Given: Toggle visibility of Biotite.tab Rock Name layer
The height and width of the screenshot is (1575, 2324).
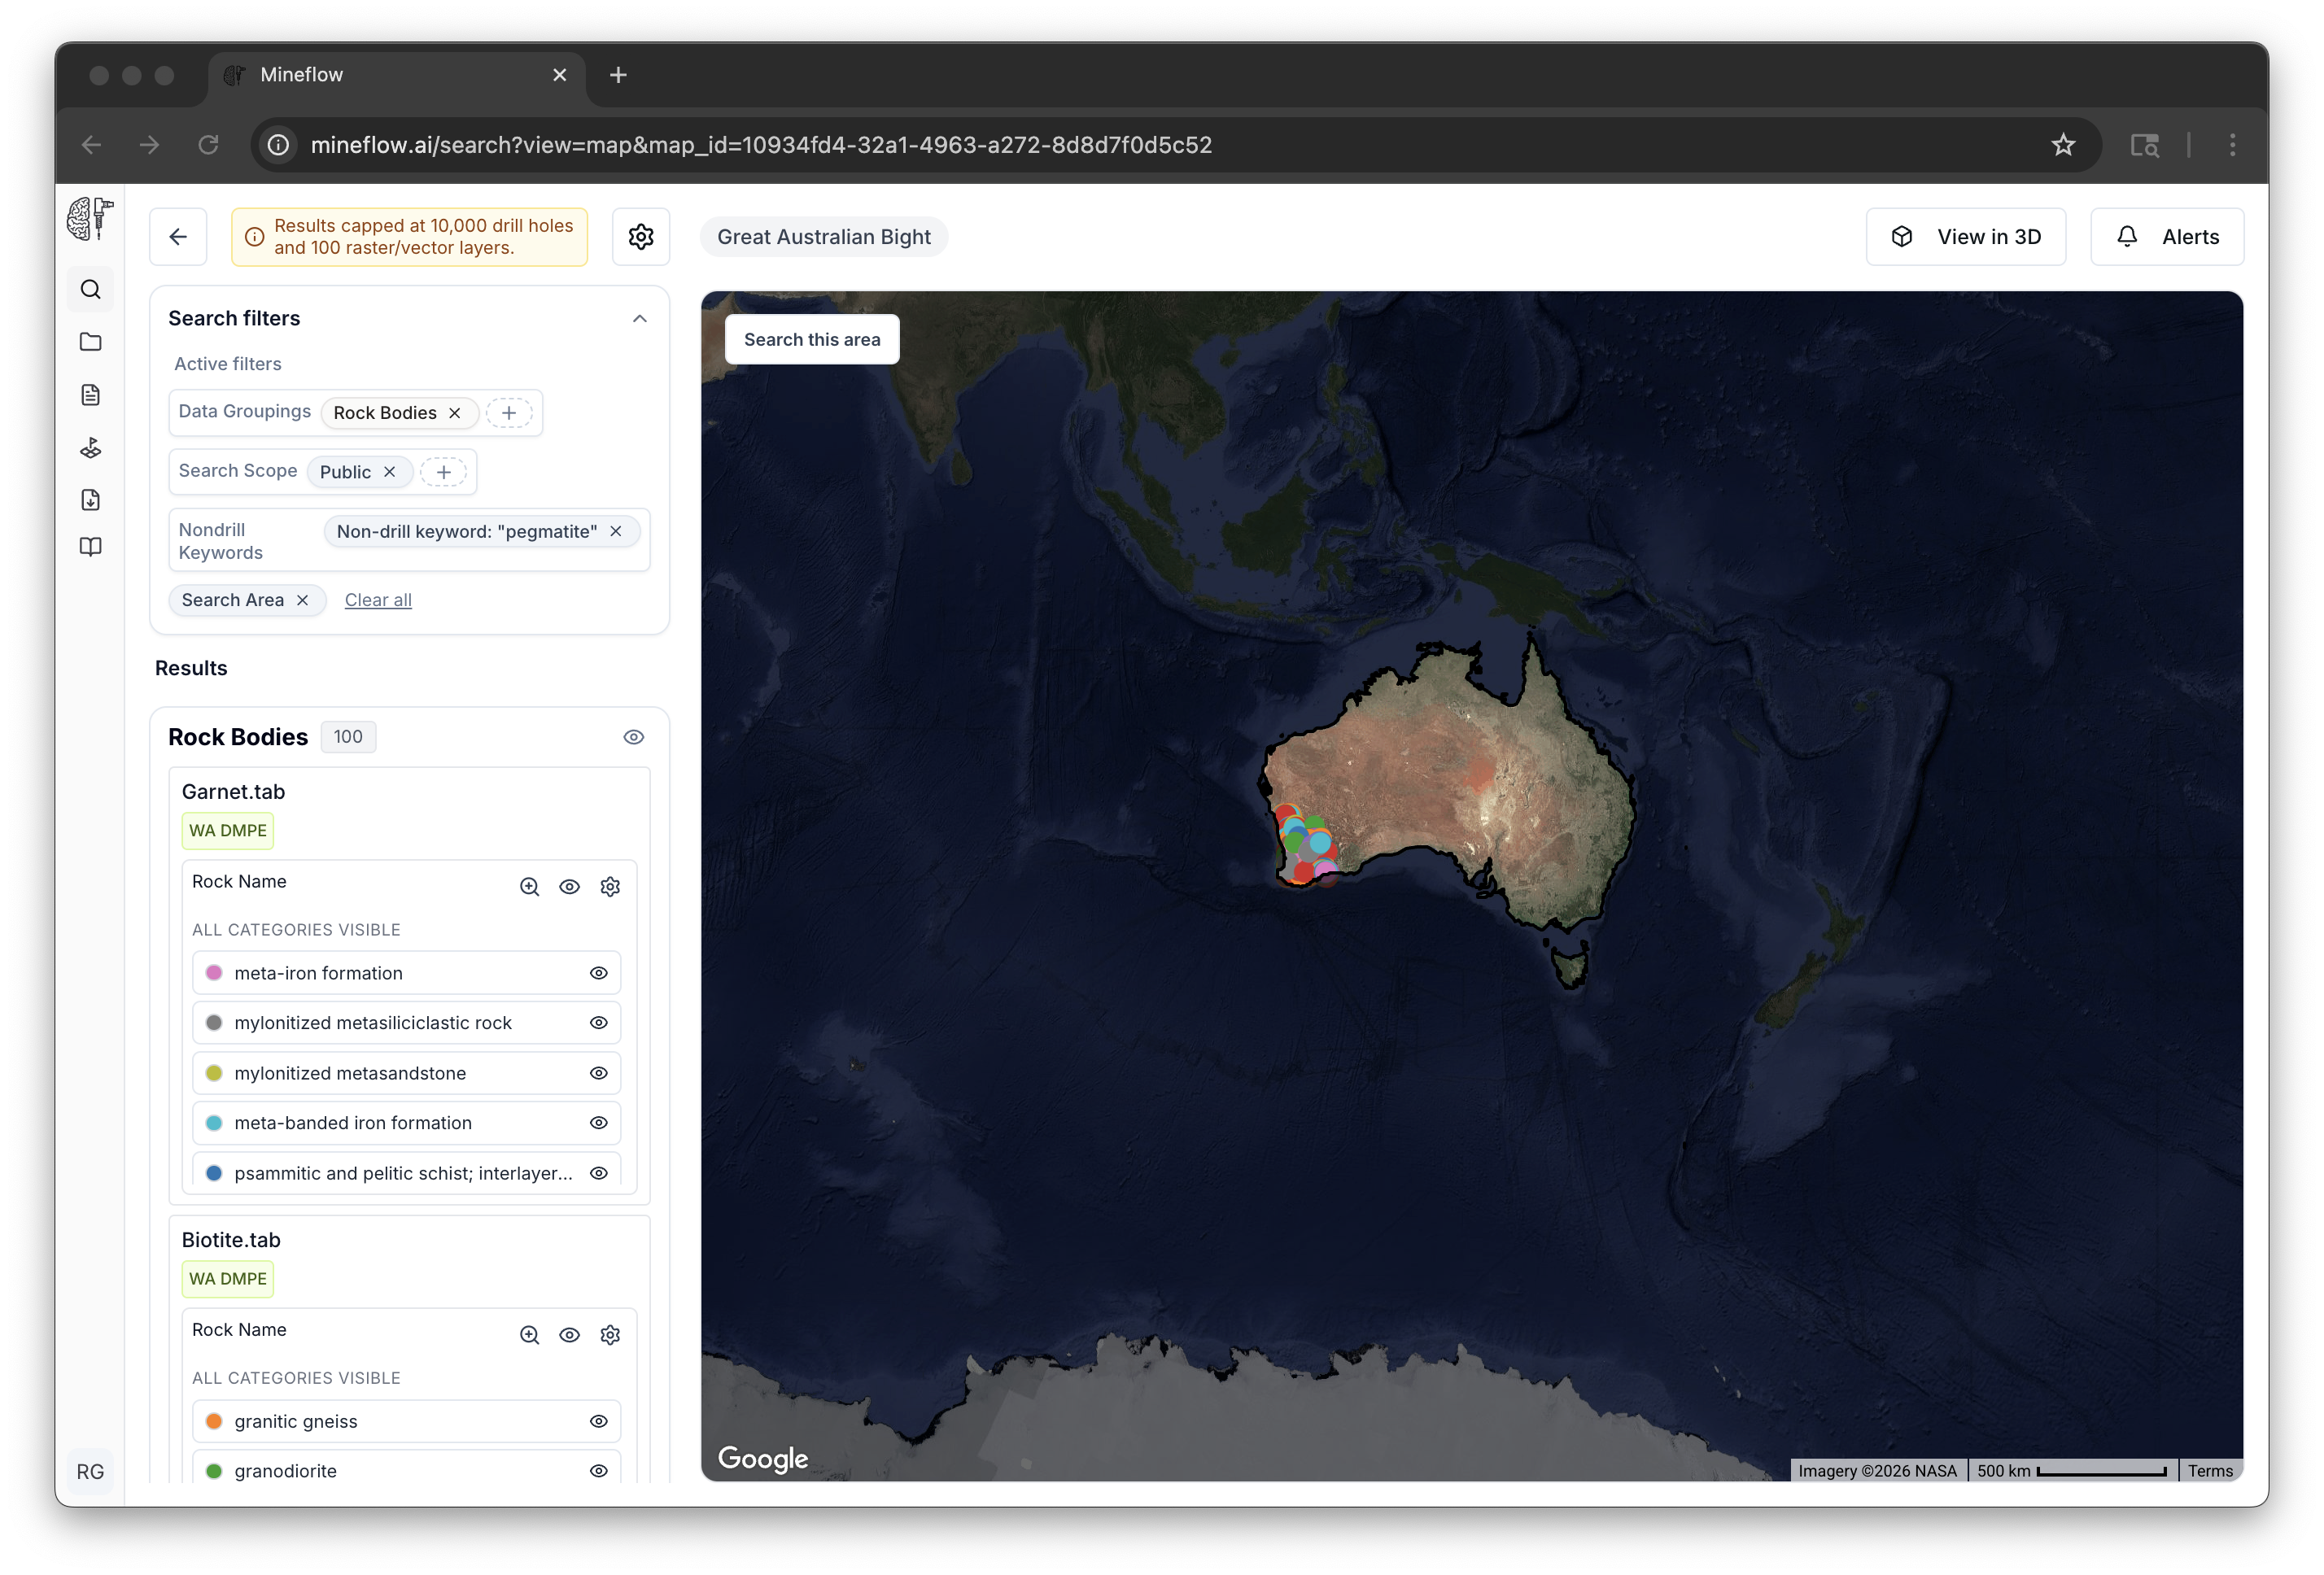Looking at the screenshot, I should click(569, 1335).
